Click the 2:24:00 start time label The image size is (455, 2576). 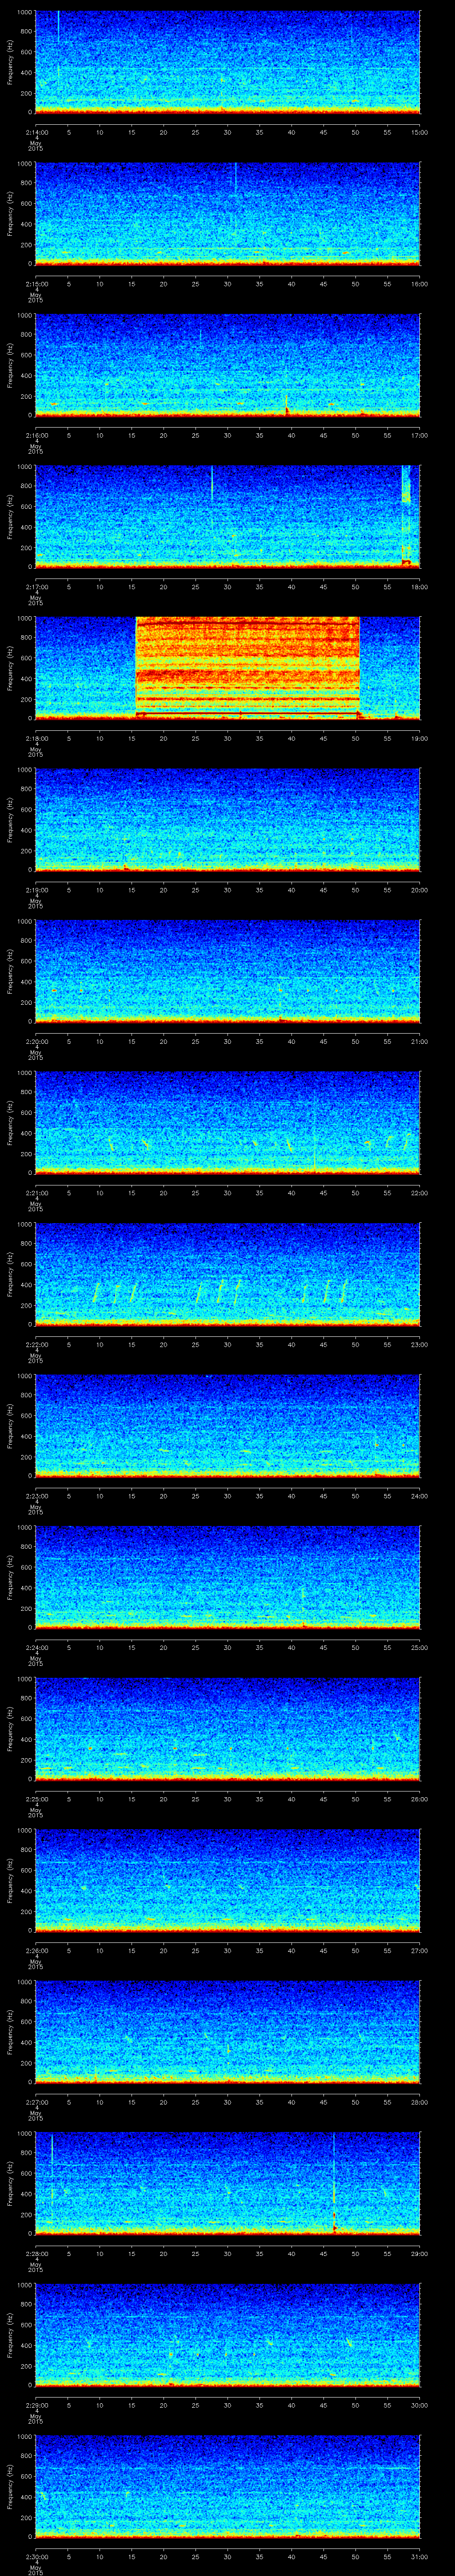point(36,1647)
